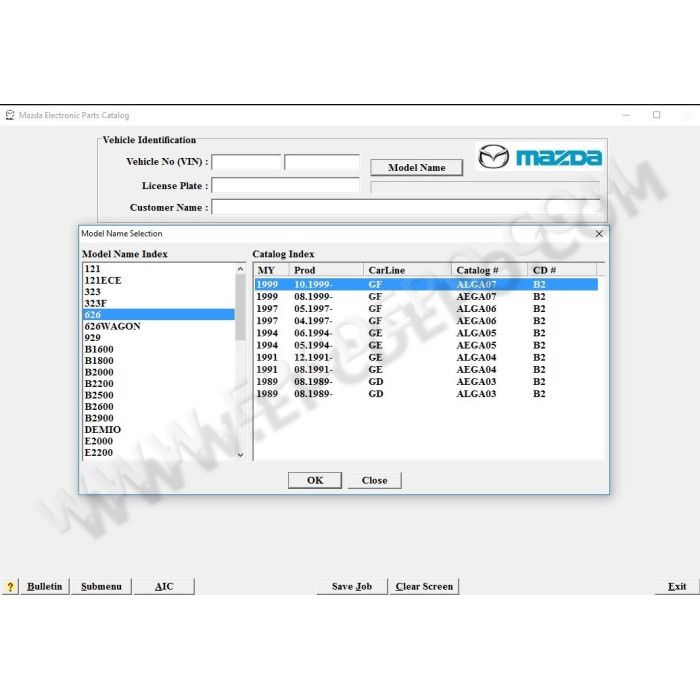The width and height of the screenshot is (700, 700).
Task: Click the Customer Name input field
Action: coord(406,207)
